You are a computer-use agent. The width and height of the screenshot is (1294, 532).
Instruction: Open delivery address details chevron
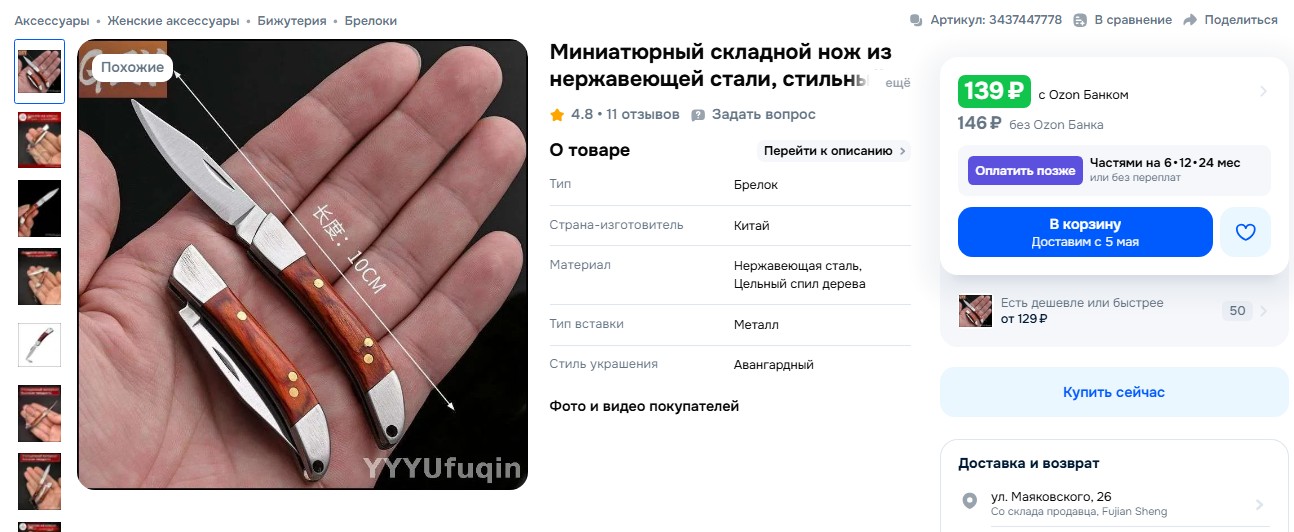[1259, 504]
